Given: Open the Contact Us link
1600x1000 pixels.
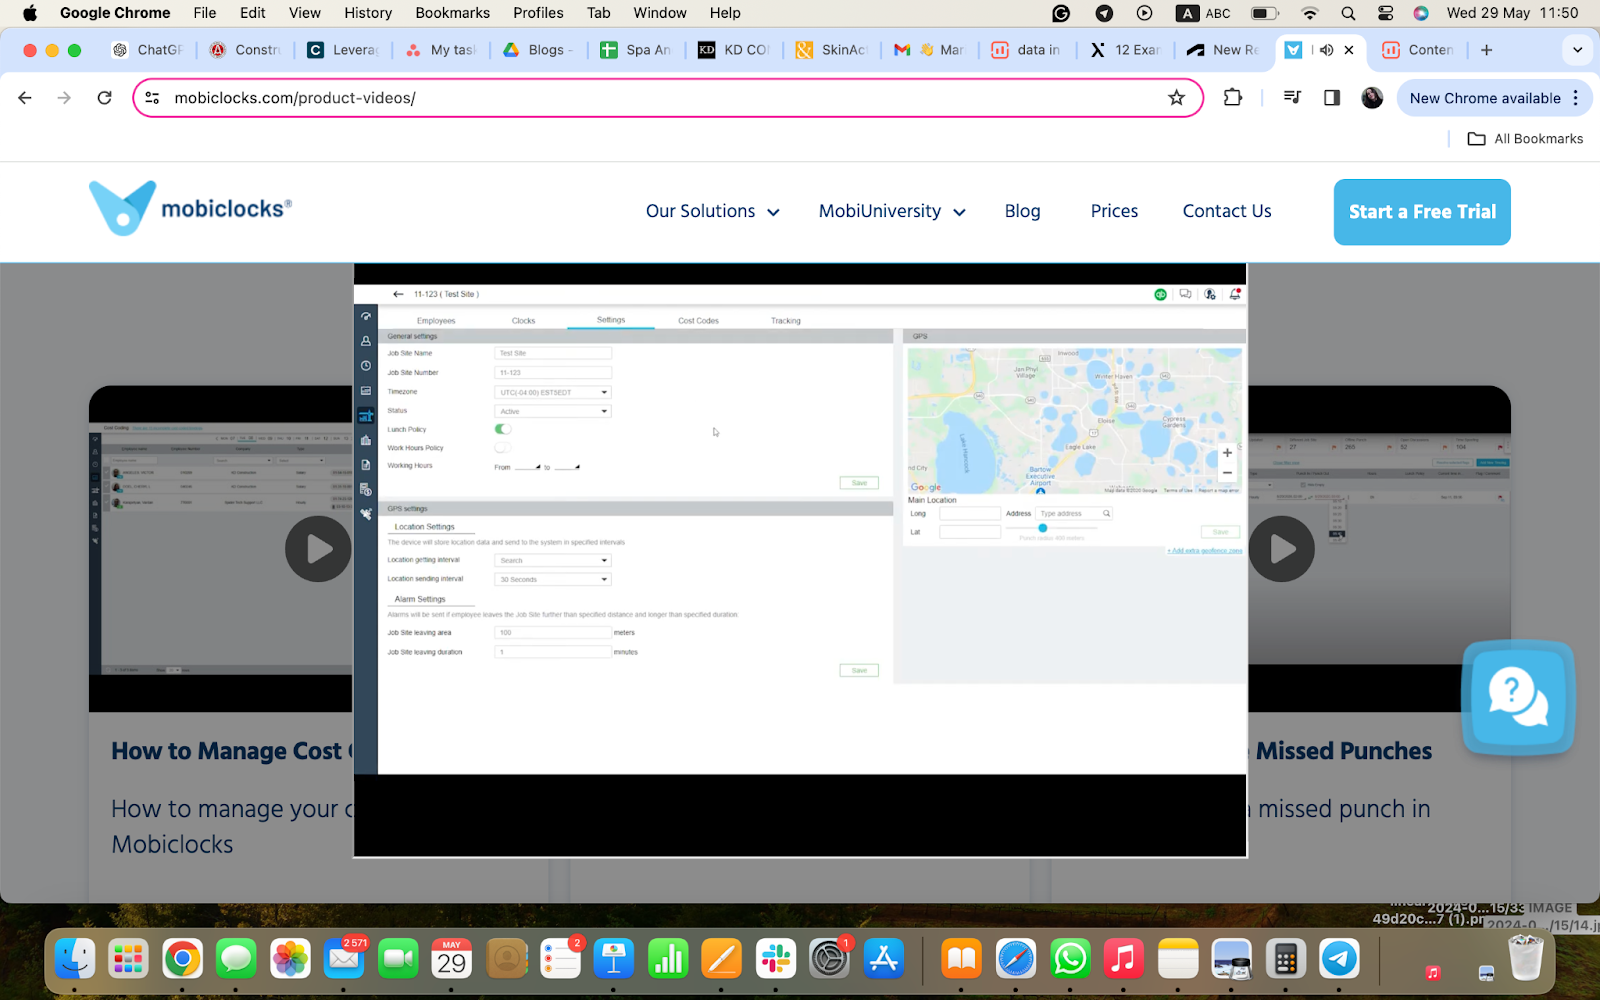Looking at the screenshot, I should (1227, 211).
